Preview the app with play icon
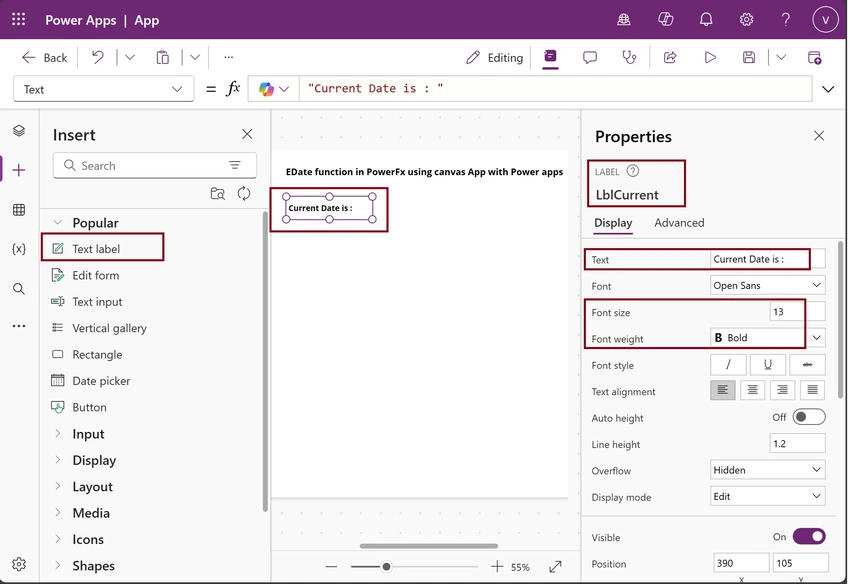The height and width of the screenshot is (584, 850). (710, 57)
